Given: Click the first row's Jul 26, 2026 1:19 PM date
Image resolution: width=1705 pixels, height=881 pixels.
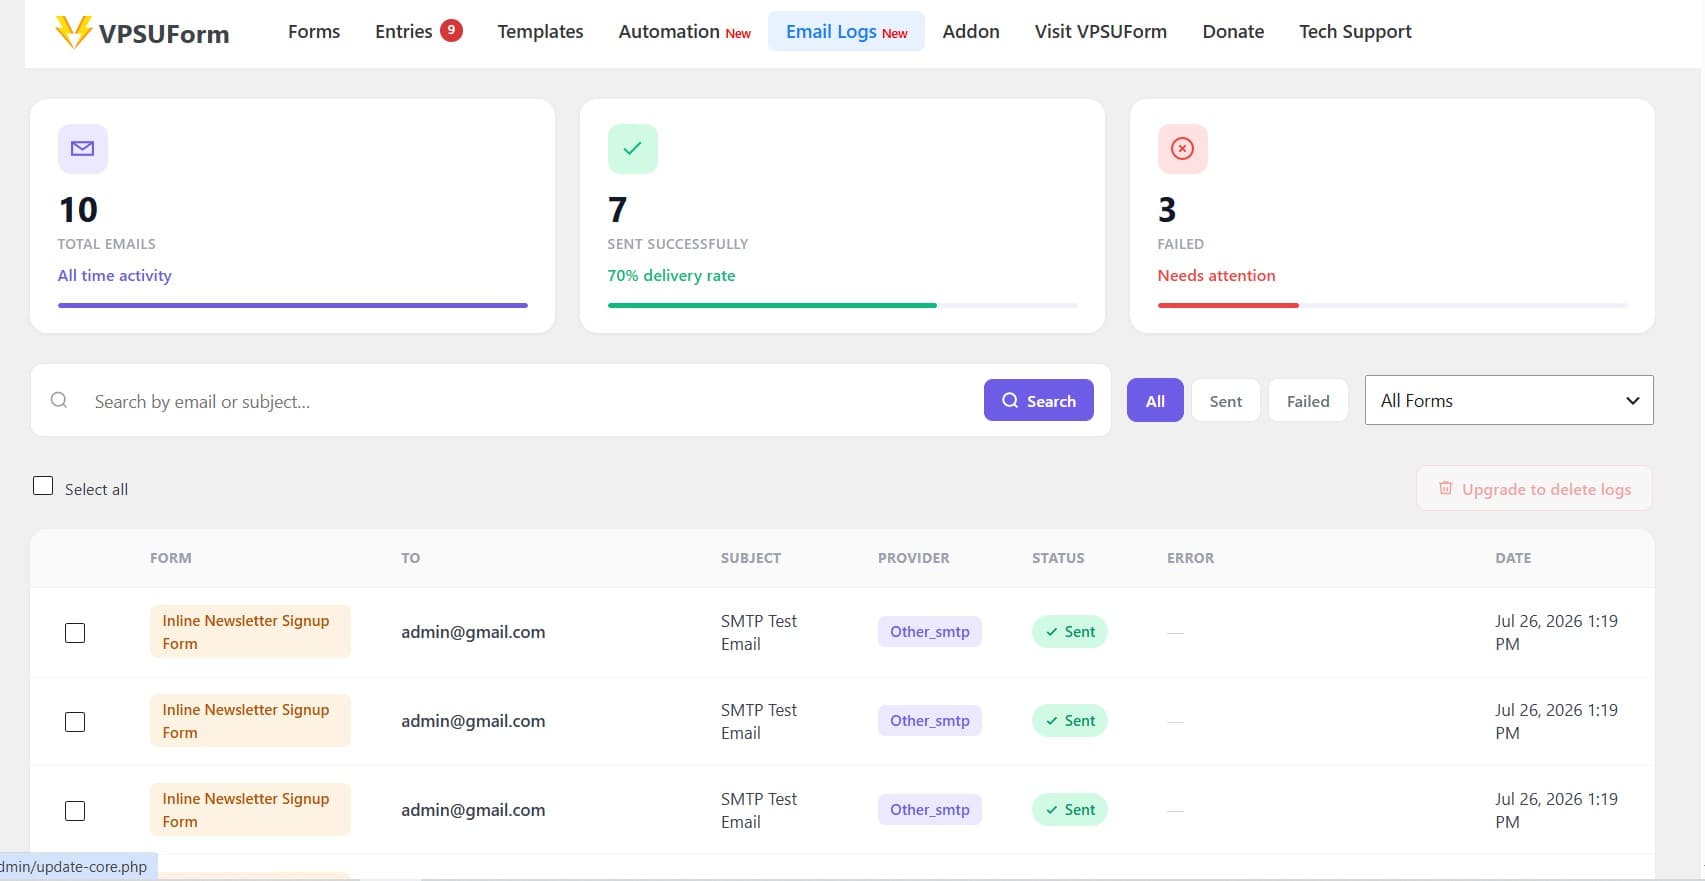Looking at the screenshot, I should coord(1556,632).
